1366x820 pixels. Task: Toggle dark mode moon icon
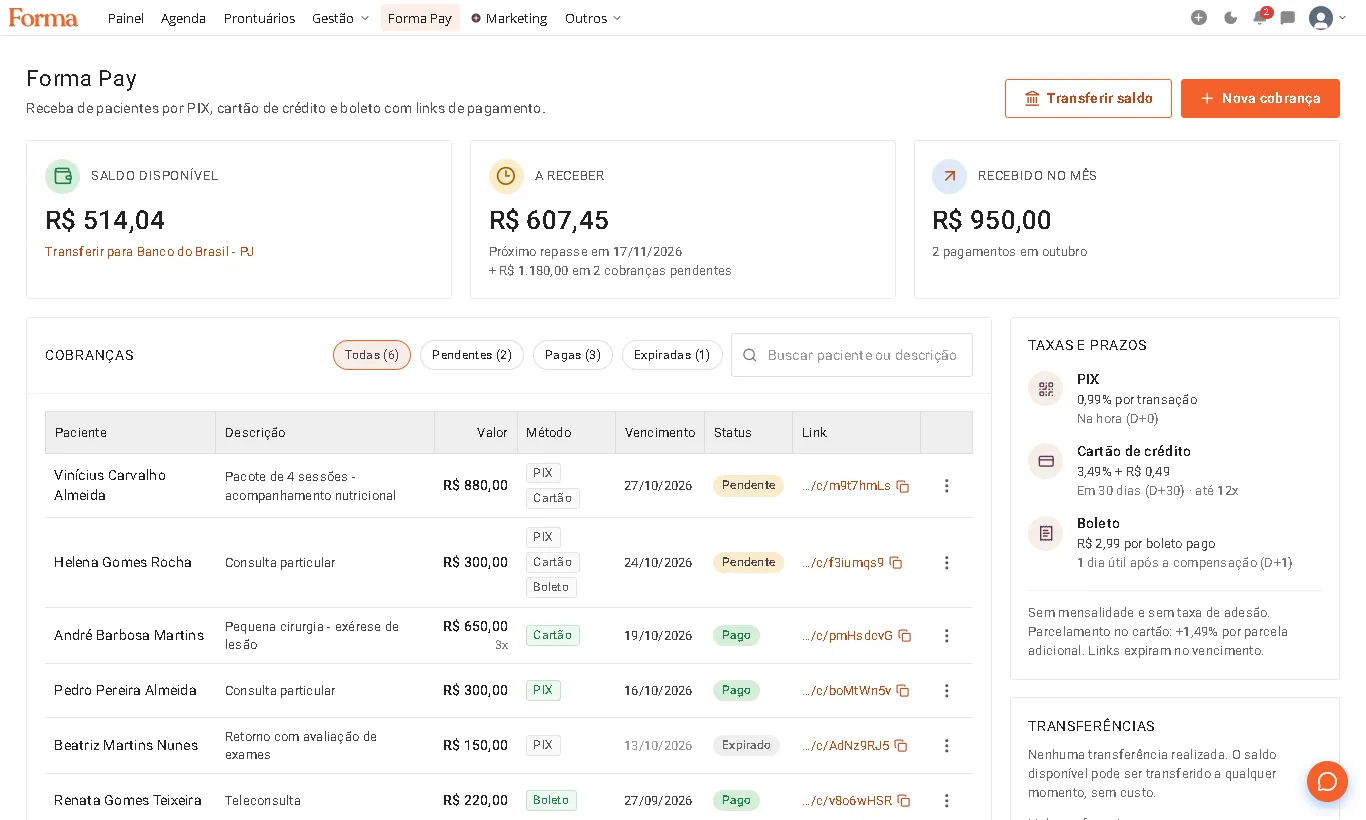pos(1230,18)
